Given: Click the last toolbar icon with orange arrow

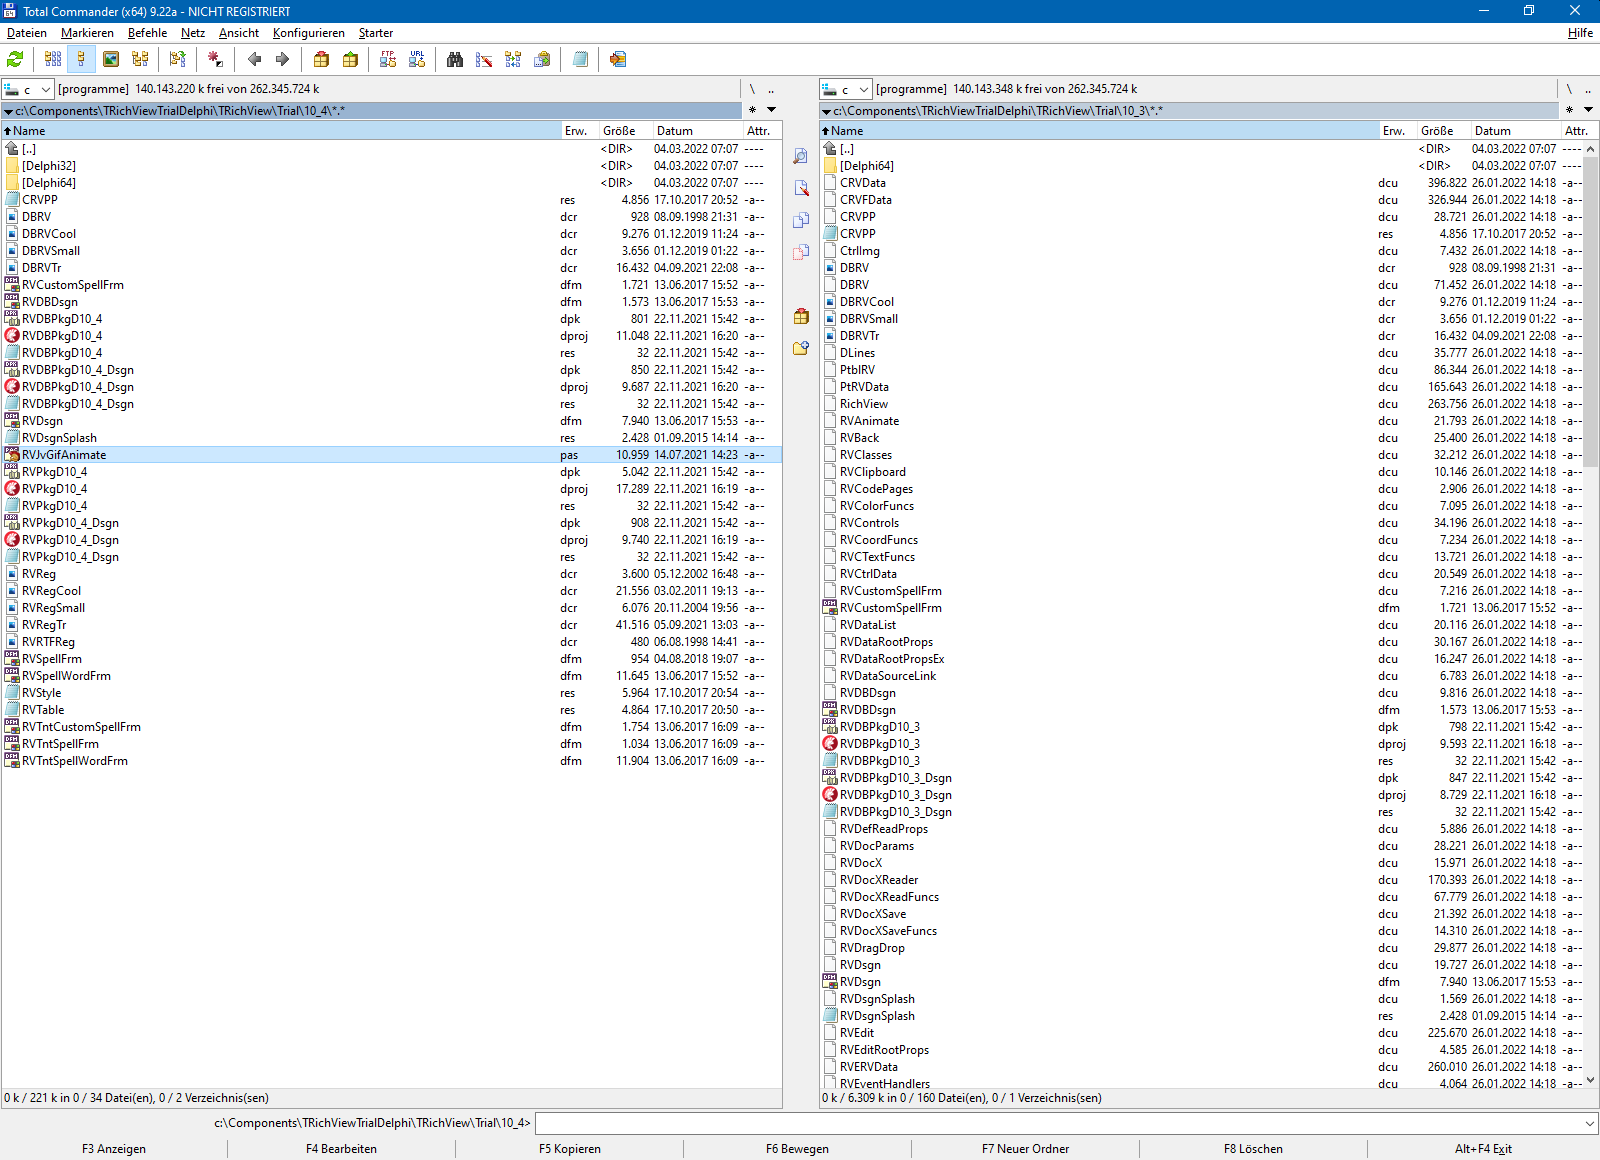Looking at the screenshot, I should pyautogui.click(x=618, y=60).
